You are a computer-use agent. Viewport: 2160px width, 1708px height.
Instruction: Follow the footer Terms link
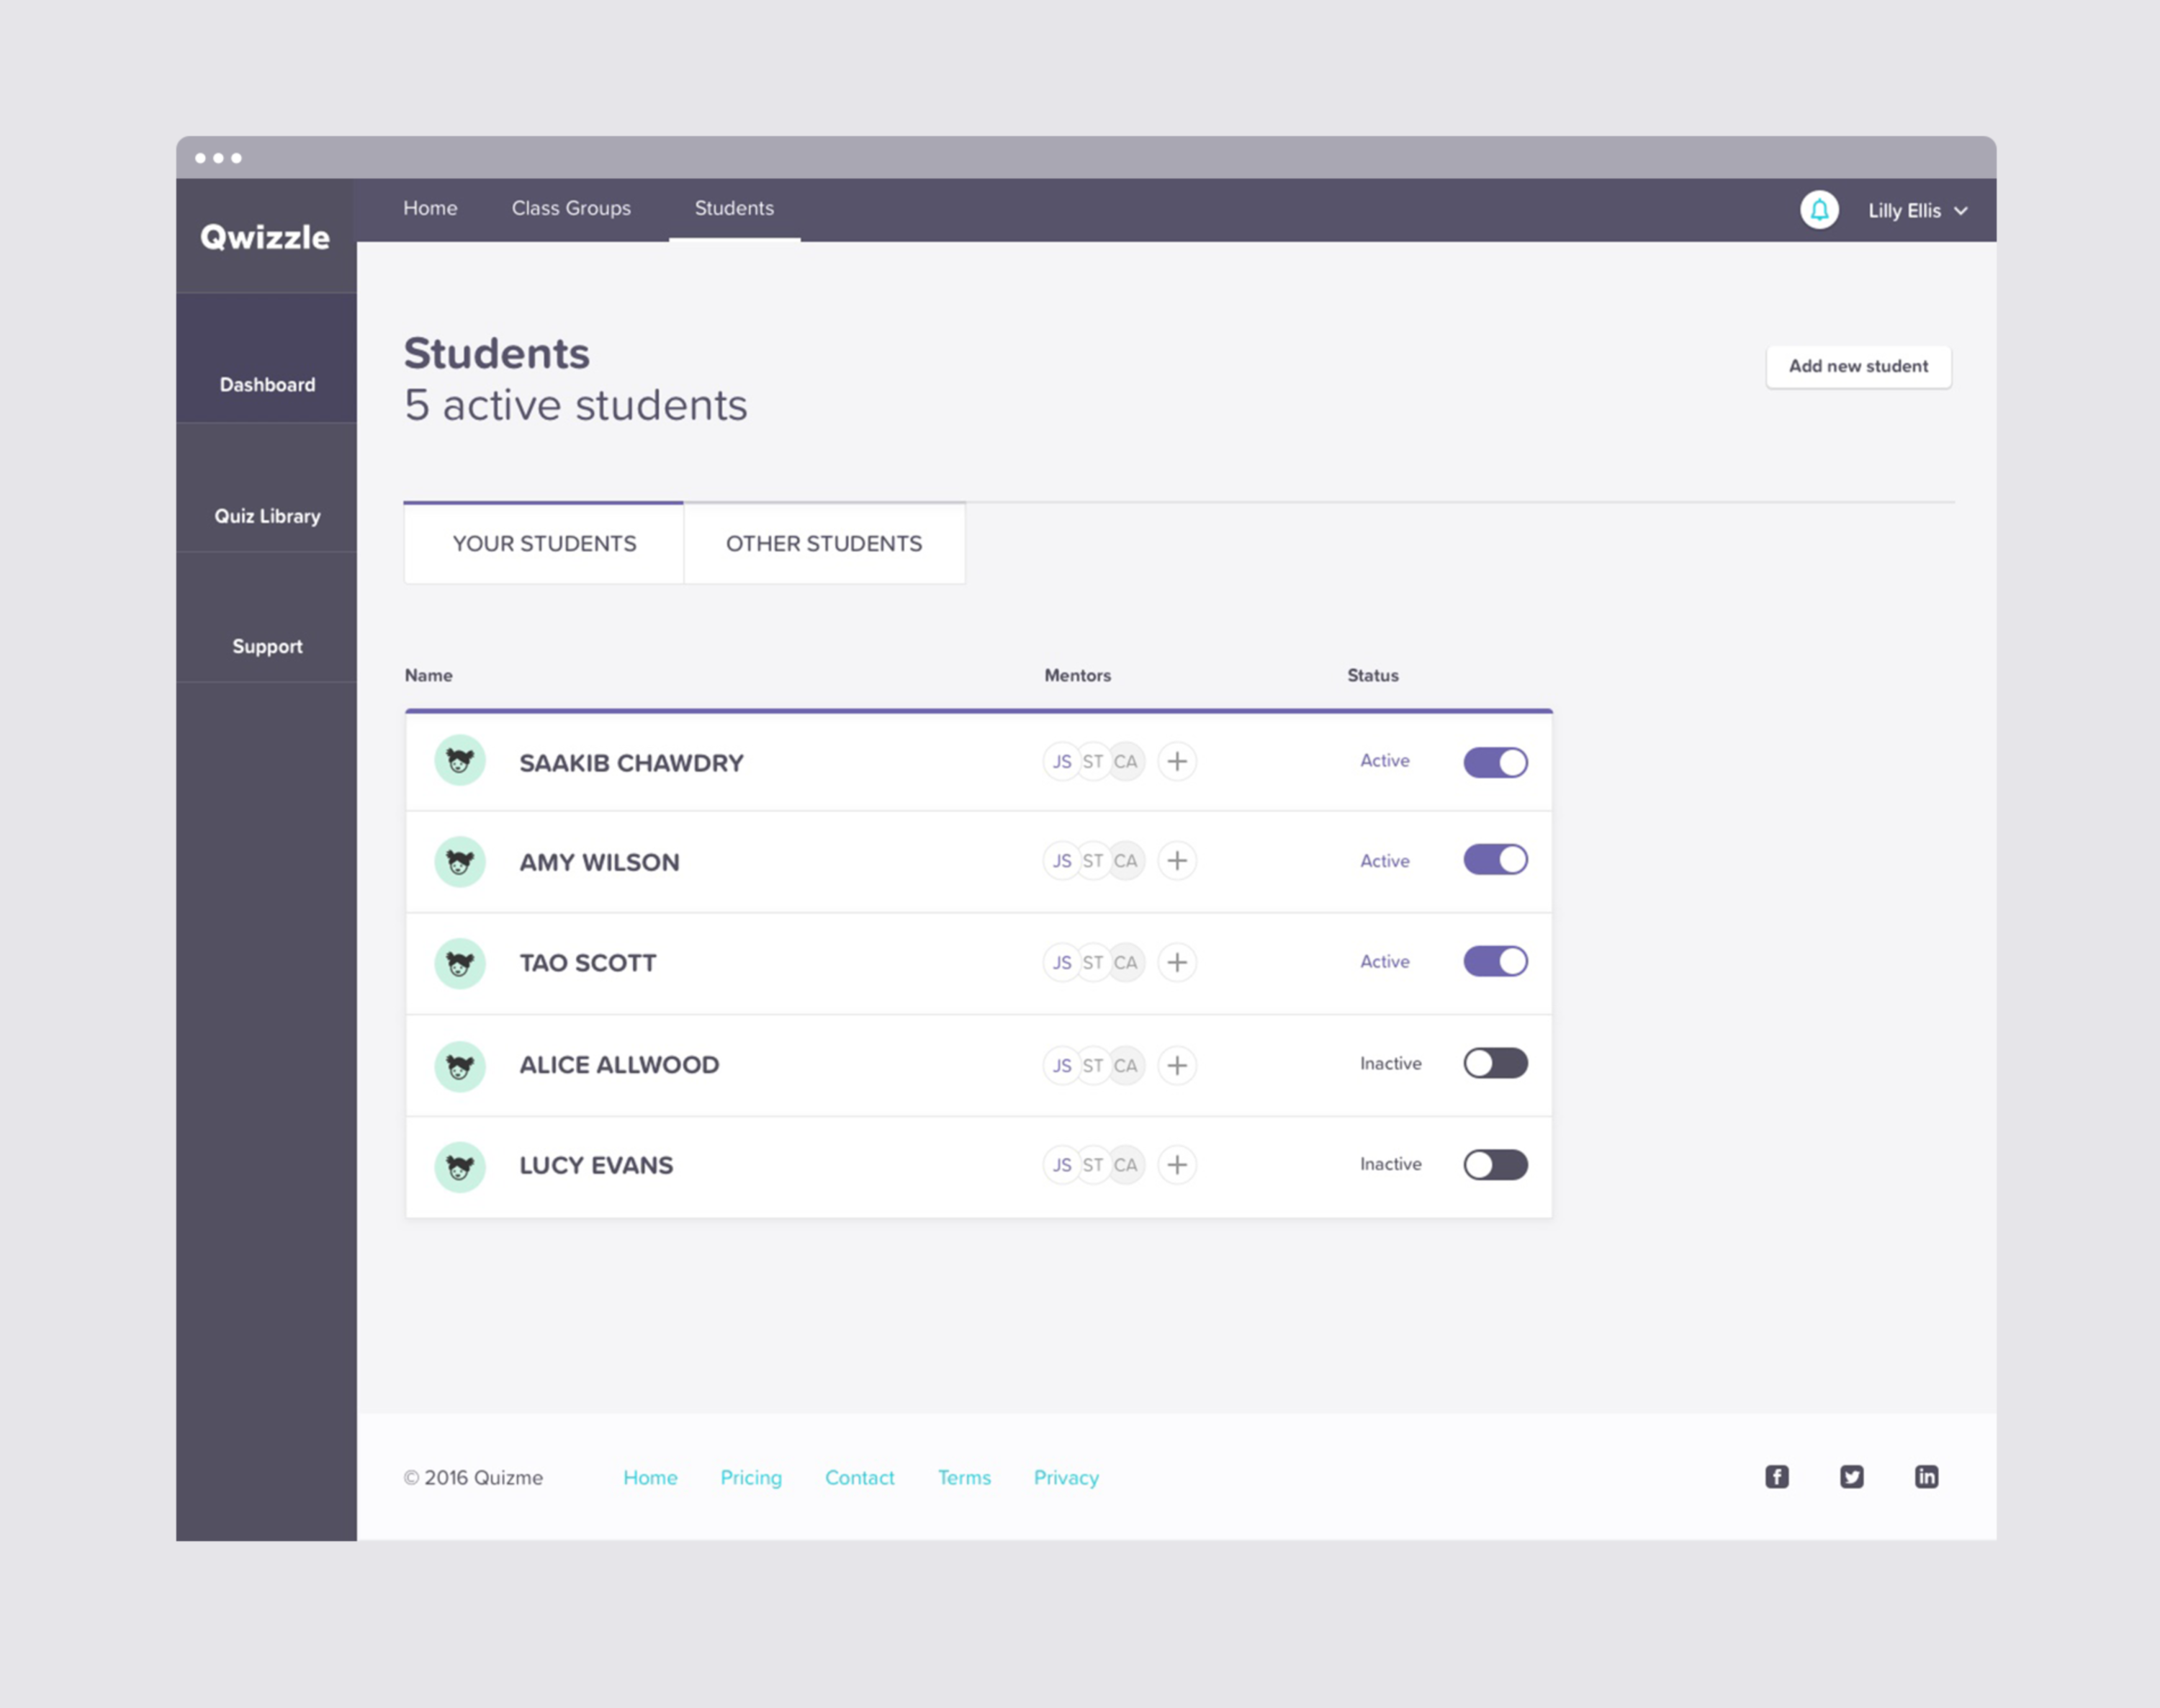pyautogui.click(x=964, y=1477)
